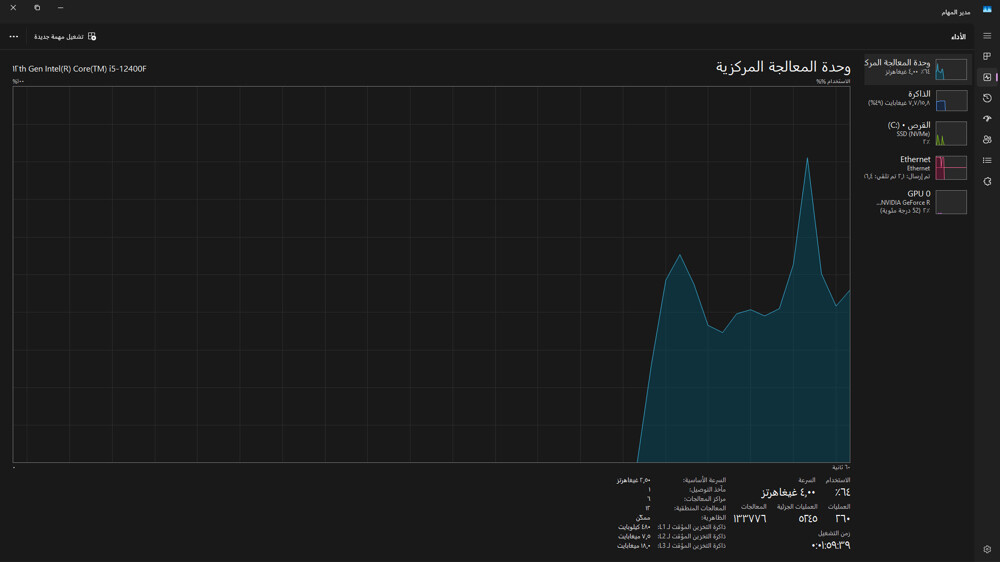Image resolution: width=1000 pixels, height=562 pixels.
Task: Click the '٥٢٤٥' threads count value
Action: (807, 519)
